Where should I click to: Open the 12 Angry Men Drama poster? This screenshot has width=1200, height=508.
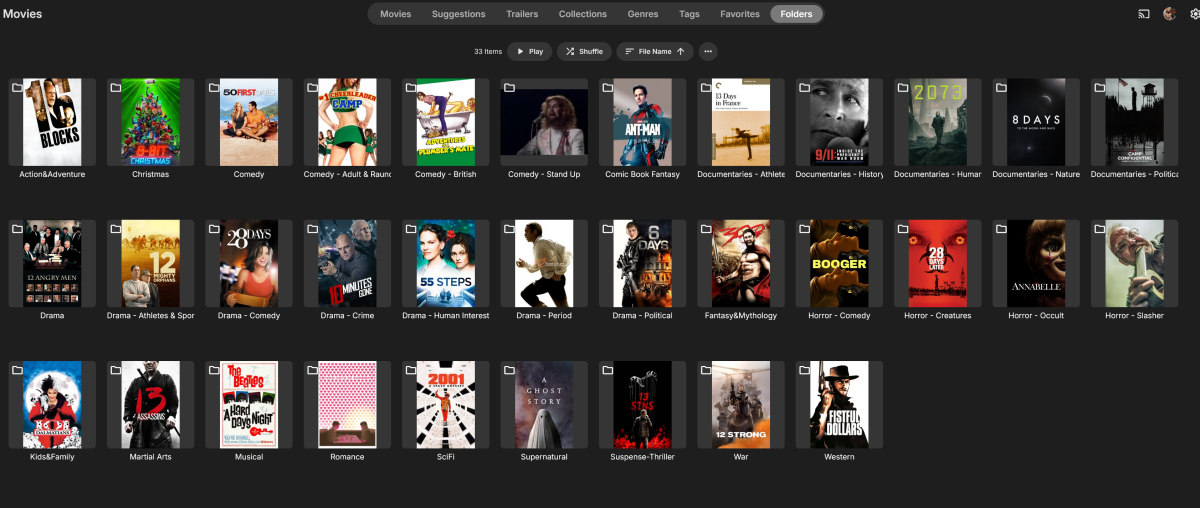[52, 263]
